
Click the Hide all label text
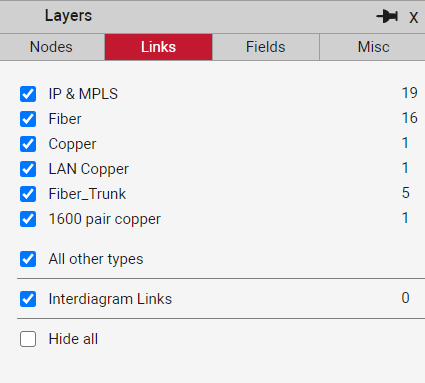73,339
